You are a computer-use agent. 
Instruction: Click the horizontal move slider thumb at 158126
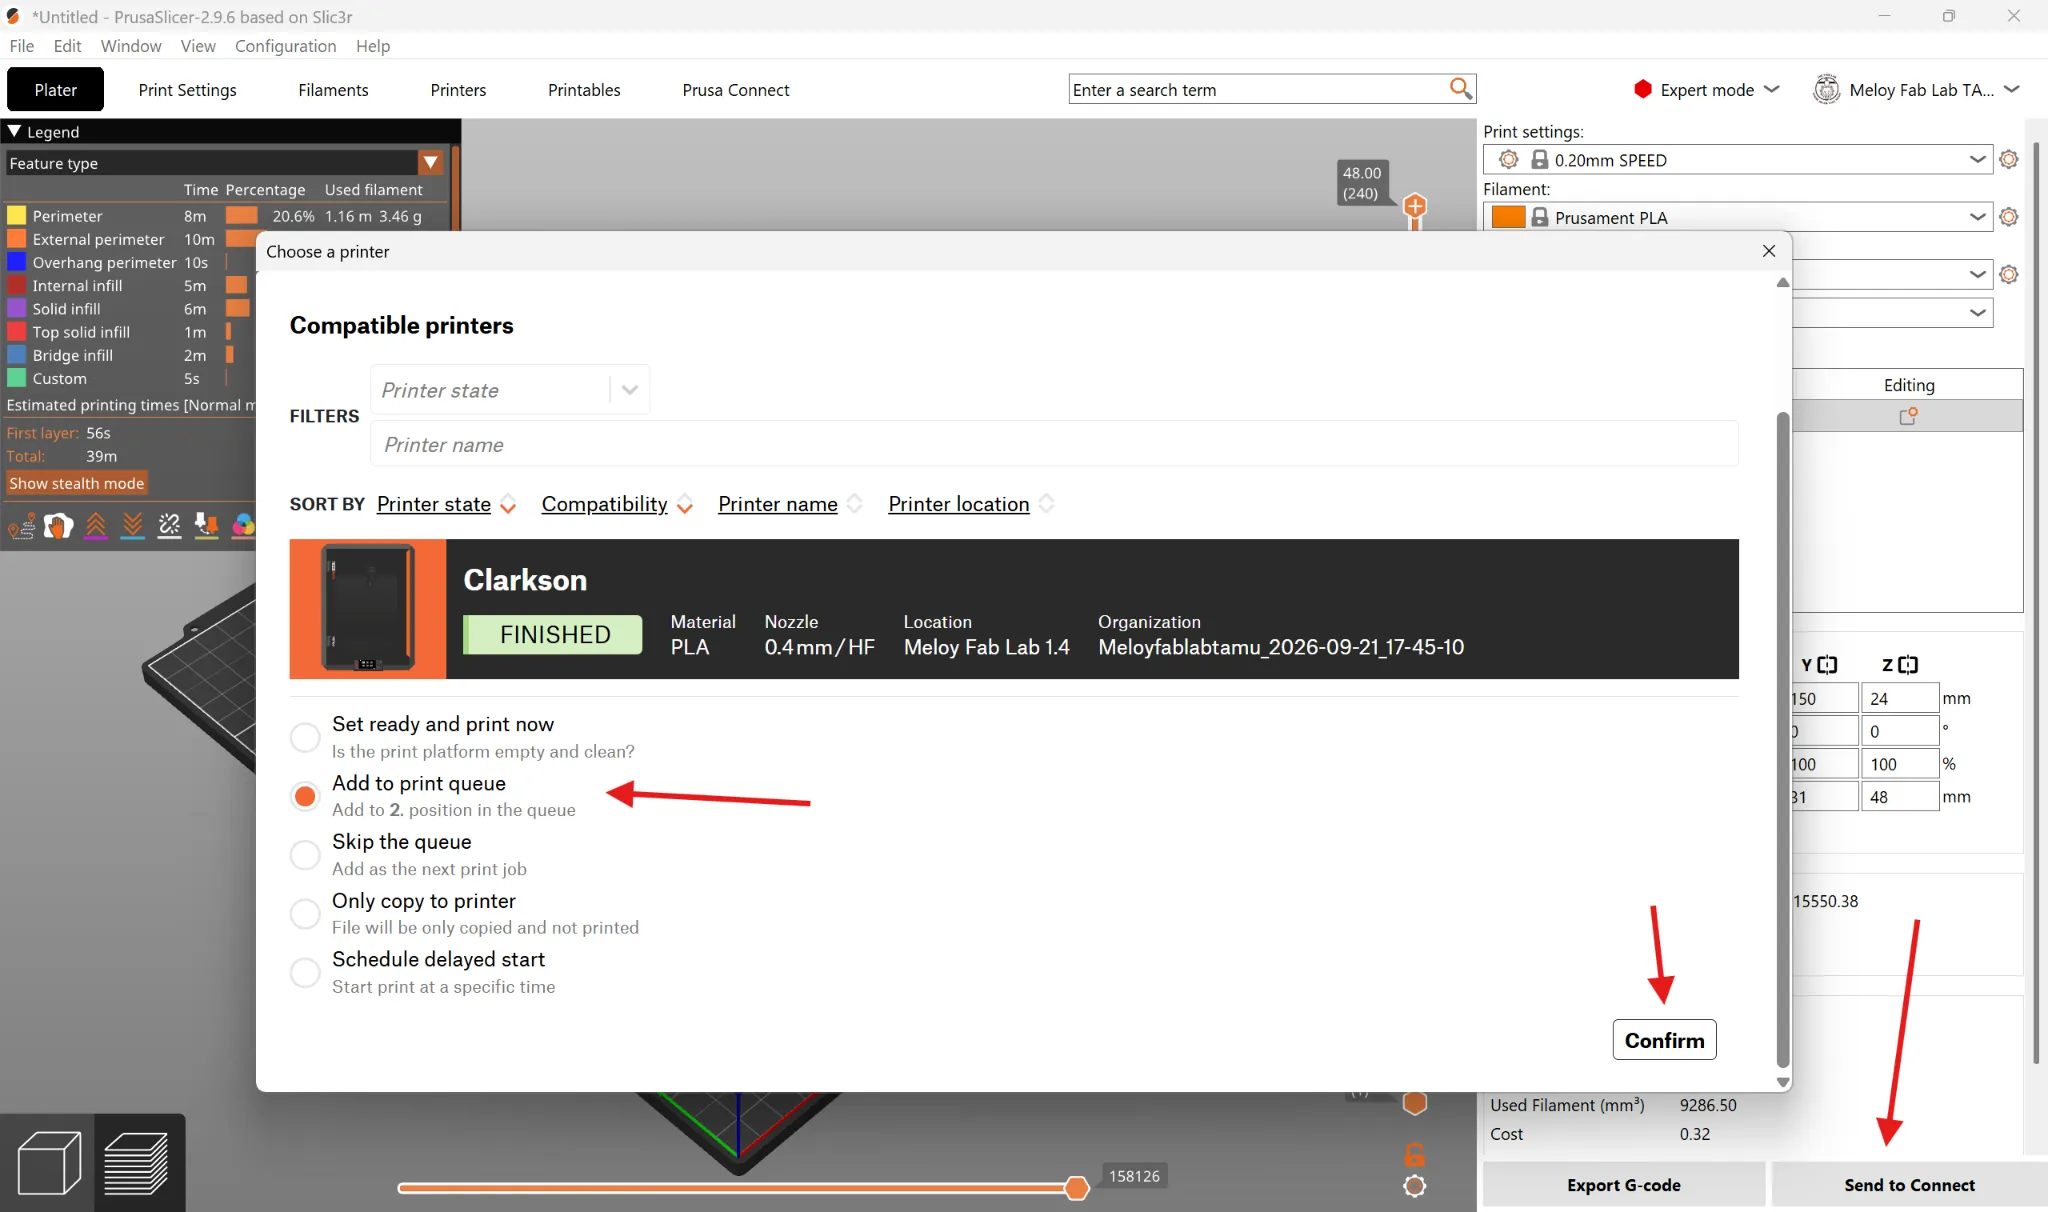pos(1076,1187)
